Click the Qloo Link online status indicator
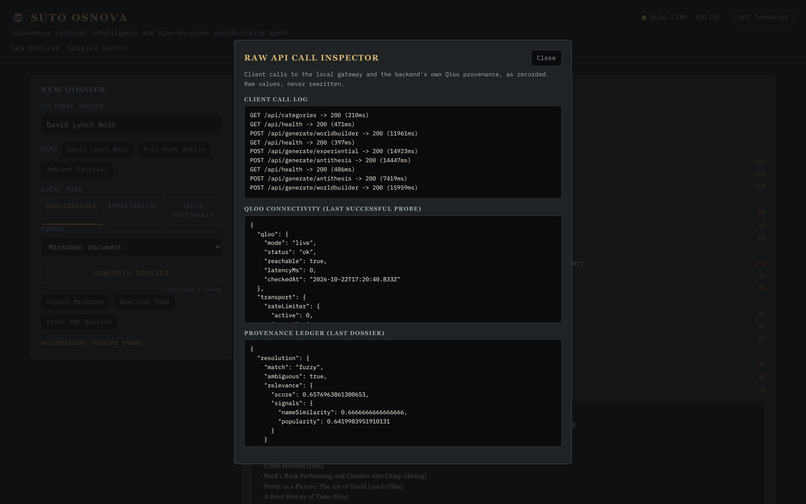This screenshot has height=504, width=806. [681, 17]
